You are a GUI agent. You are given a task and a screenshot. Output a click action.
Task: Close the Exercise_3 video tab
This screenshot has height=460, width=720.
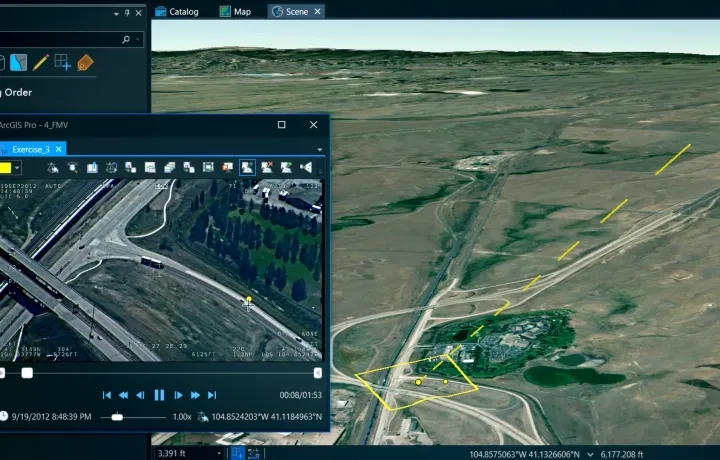click(x=58, y=149)
